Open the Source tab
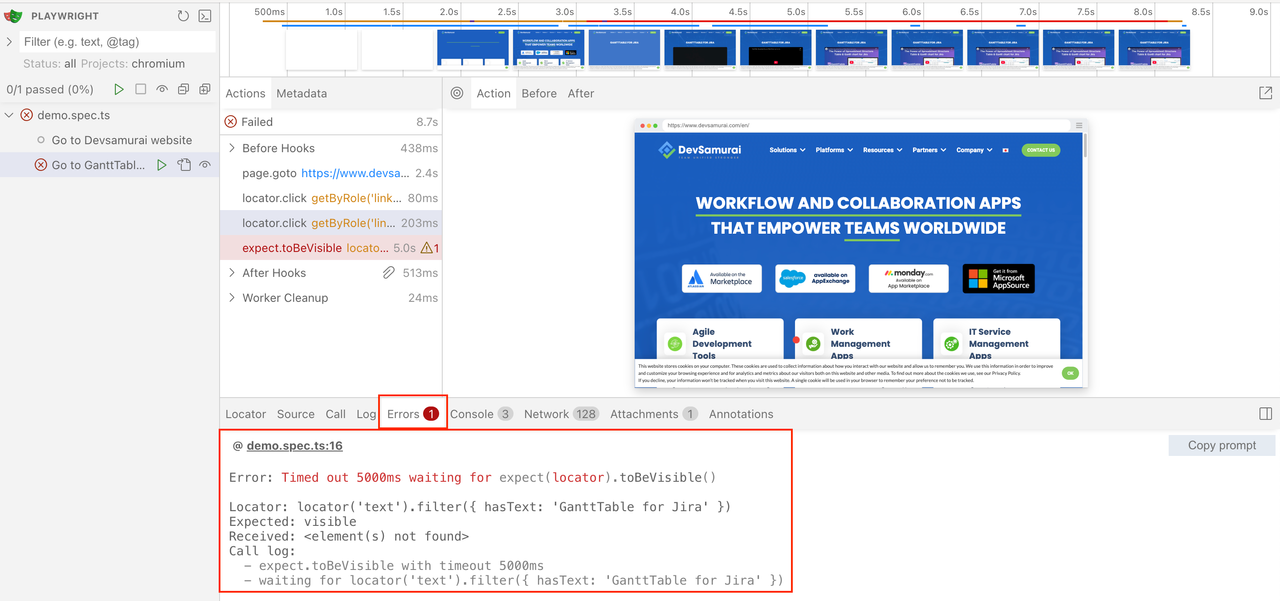Viewport: 1280px width, 601px height. [x=296, y=414]
